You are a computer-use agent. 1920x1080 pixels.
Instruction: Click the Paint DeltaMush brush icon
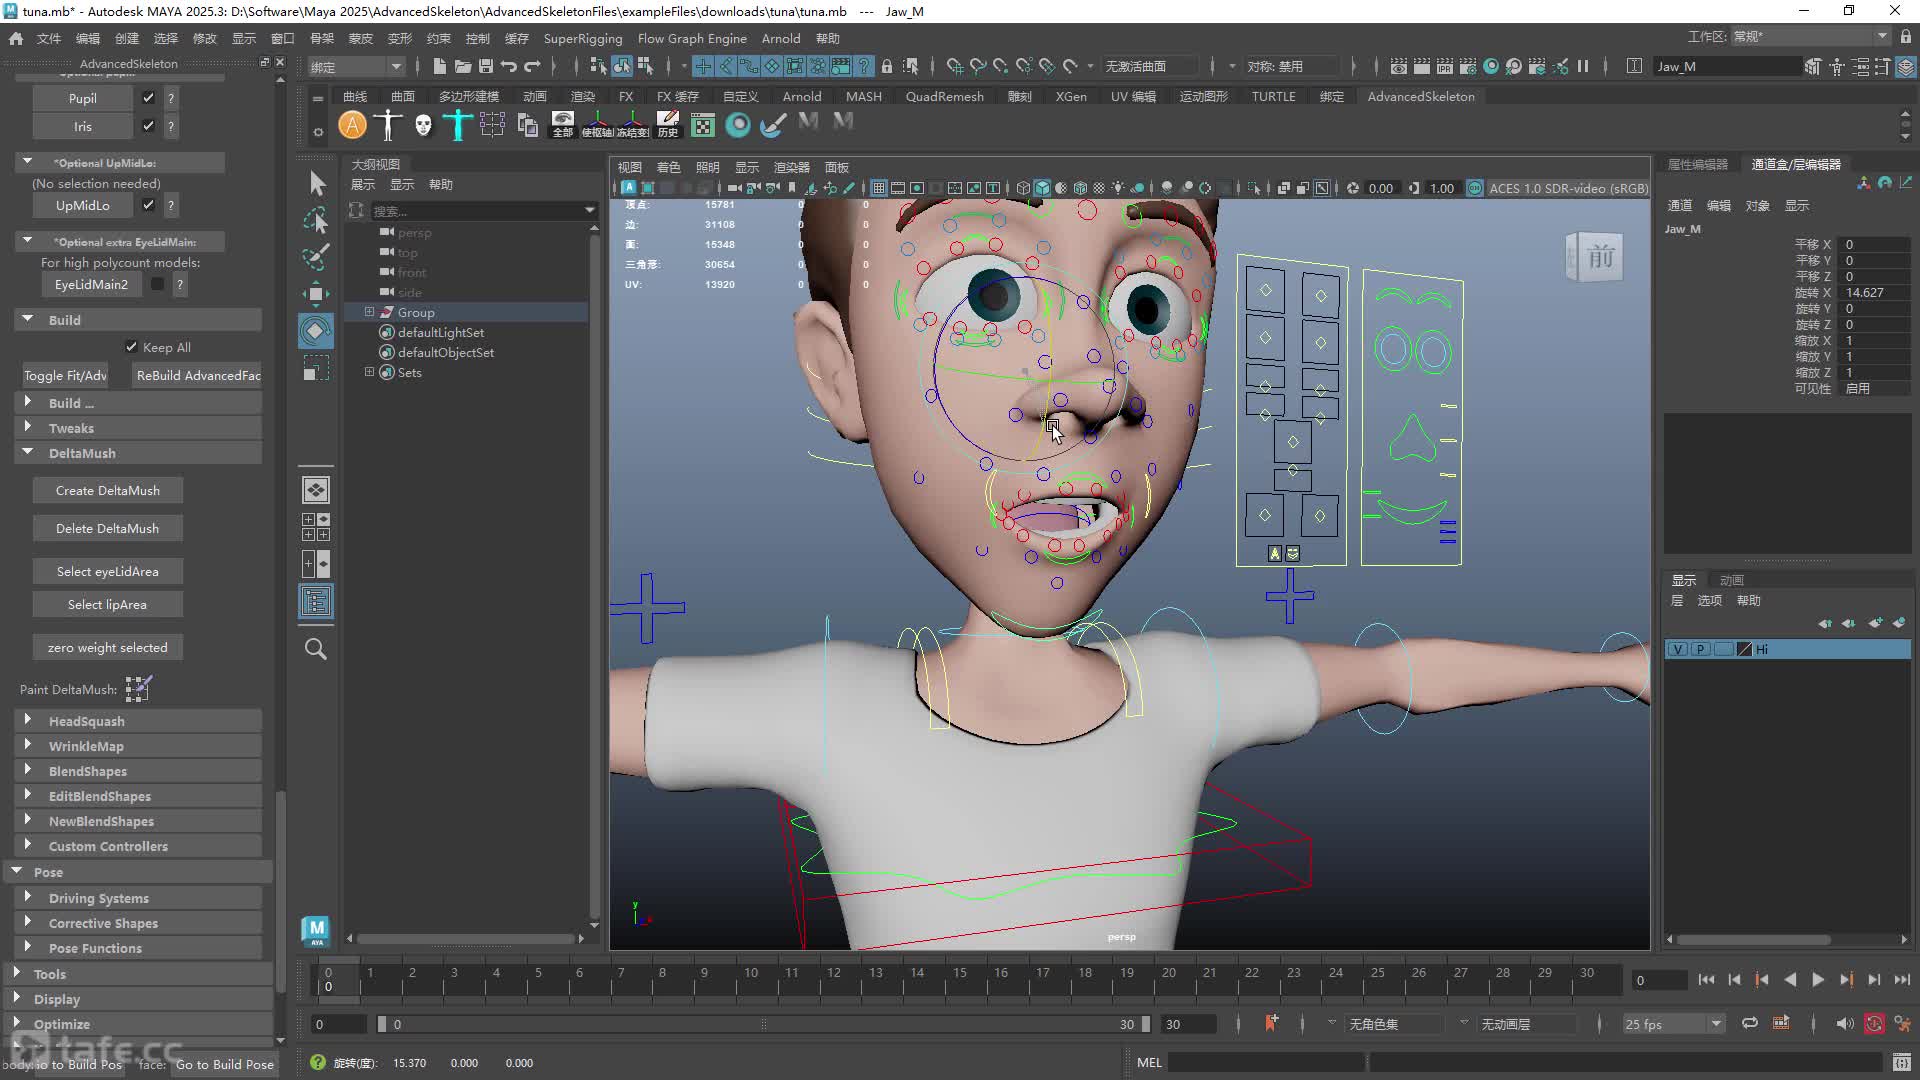(138, 688)
